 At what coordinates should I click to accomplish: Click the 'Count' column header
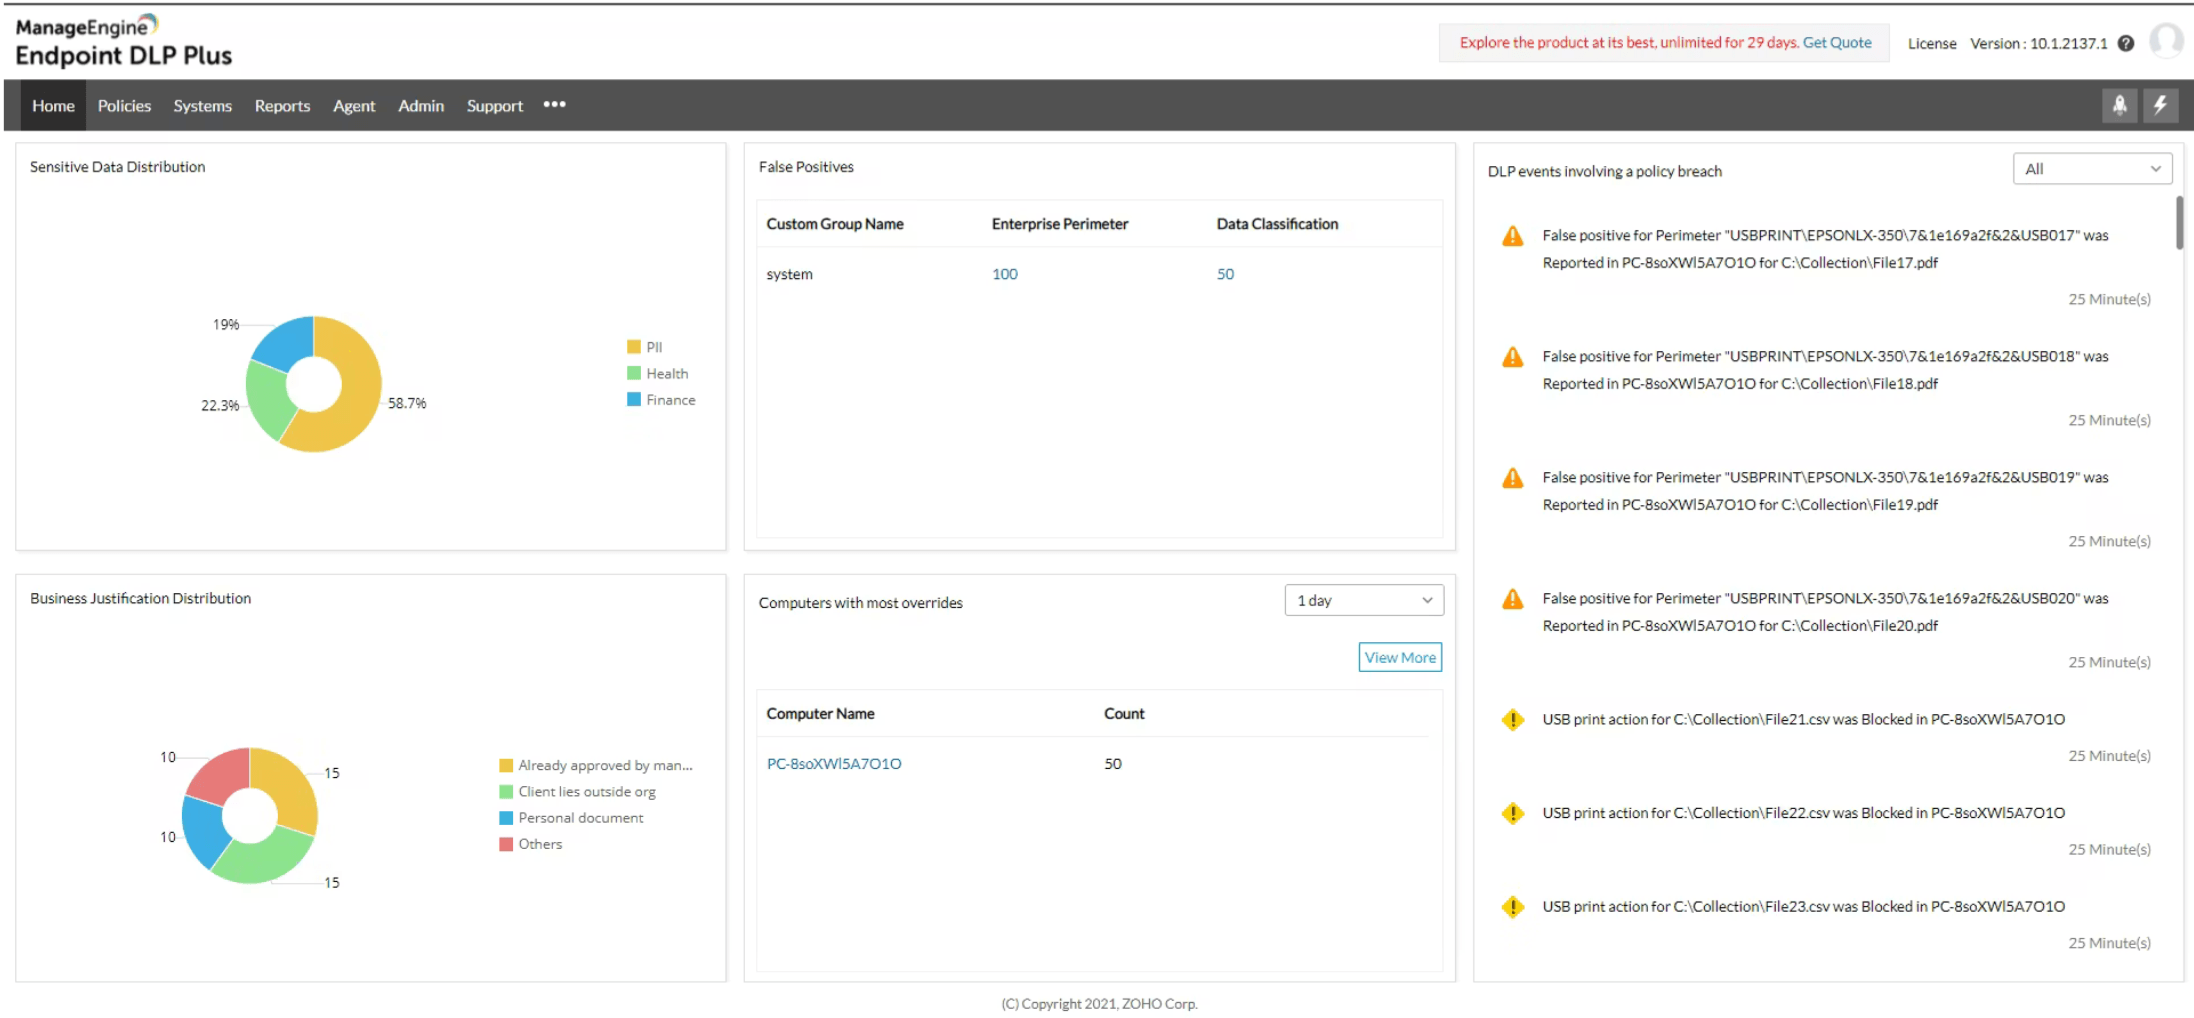pos(1124,714)
